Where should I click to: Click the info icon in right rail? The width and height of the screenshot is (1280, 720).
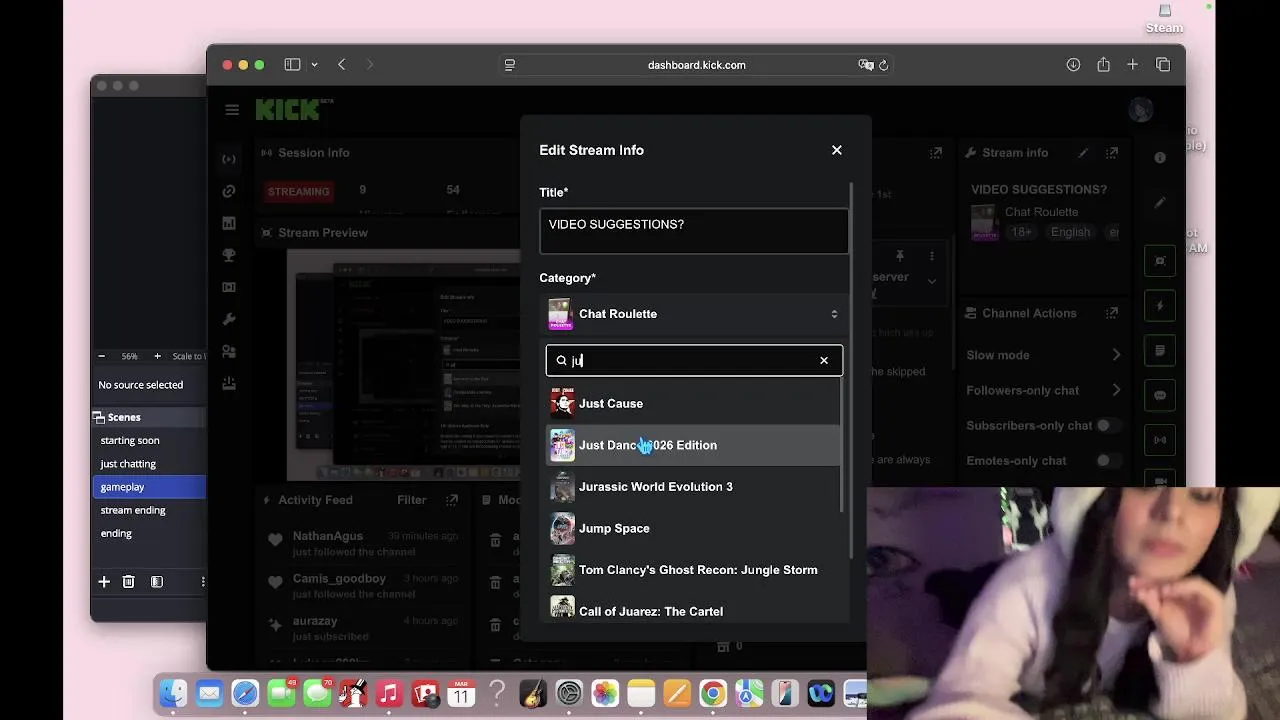click(x=1160, y=158)
